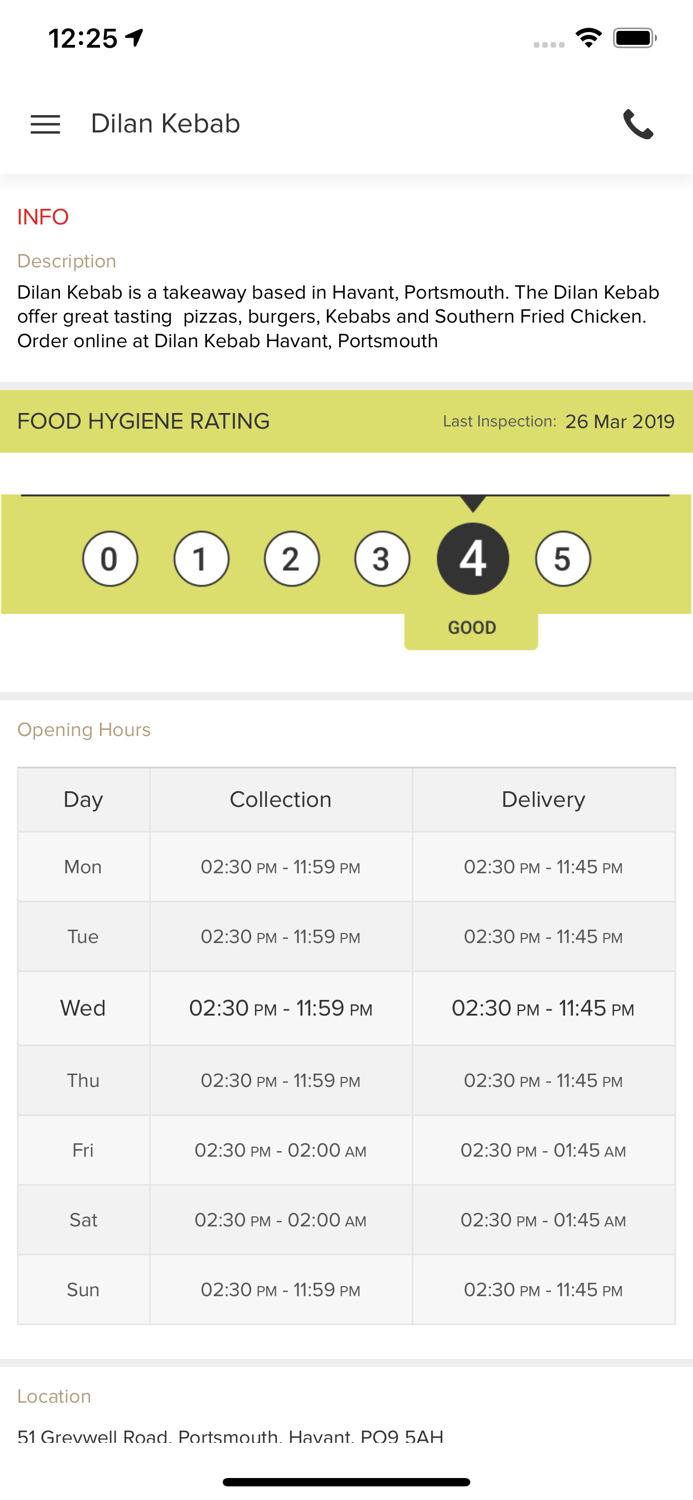Tap the Dilan Kebab title
The height and width of the screenshot is (1500, 693).
coord(165,124)
